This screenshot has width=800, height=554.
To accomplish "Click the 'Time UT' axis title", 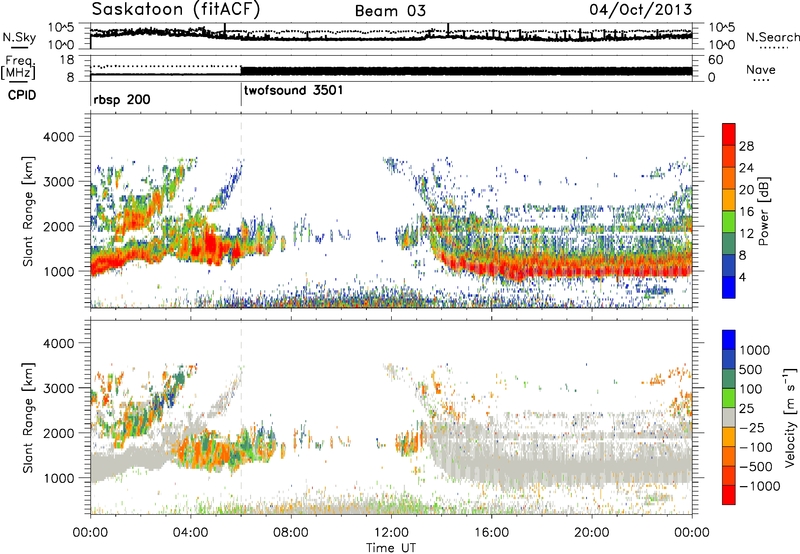I will [x=391, y=548].
